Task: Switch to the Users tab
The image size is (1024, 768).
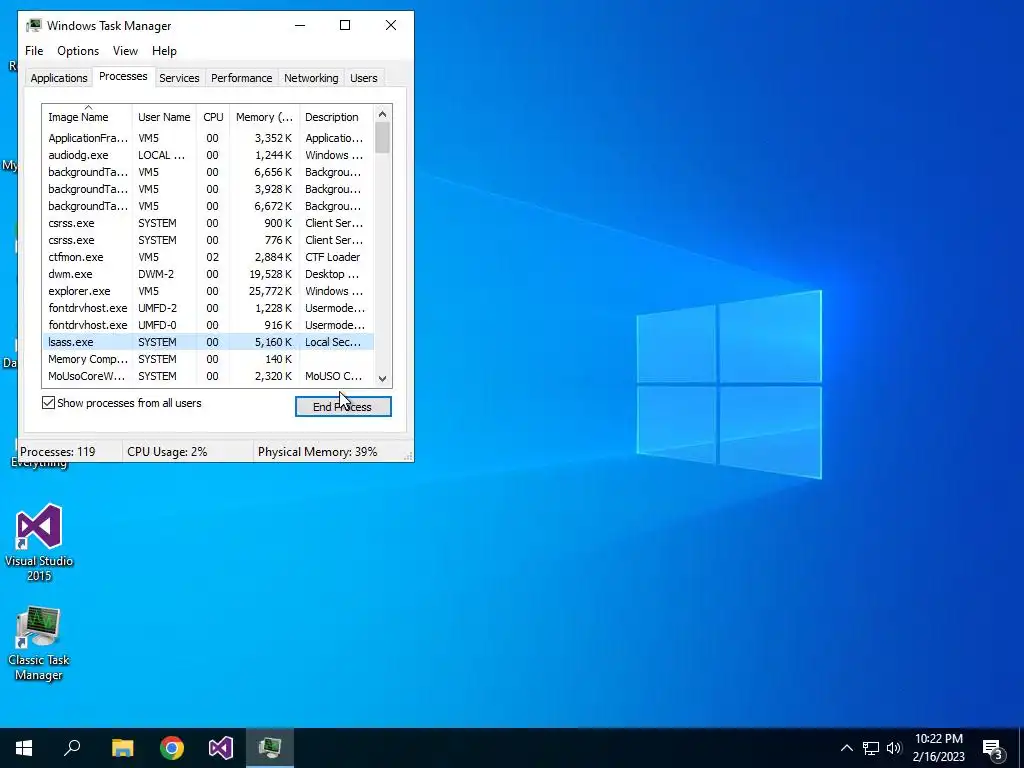Action: point(364,78)
